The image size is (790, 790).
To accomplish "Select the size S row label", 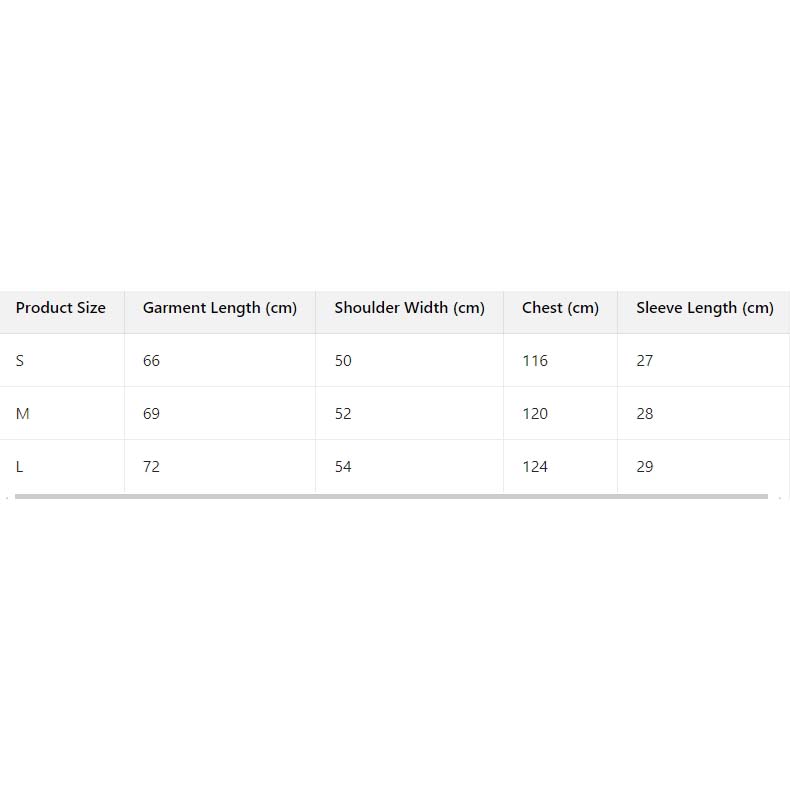I will pos(20,361).
